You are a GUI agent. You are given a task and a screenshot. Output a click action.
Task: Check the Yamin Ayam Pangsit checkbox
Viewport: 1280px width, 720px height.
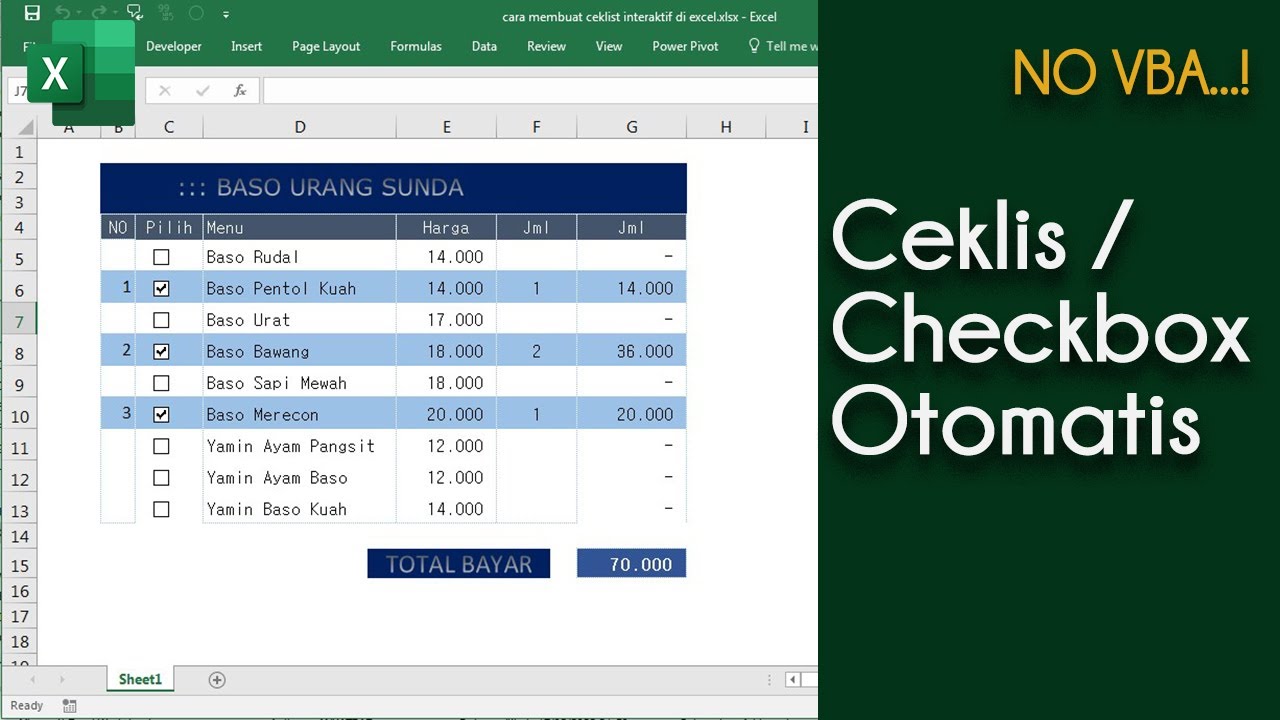pyautogui.click(x=161, y=446)
